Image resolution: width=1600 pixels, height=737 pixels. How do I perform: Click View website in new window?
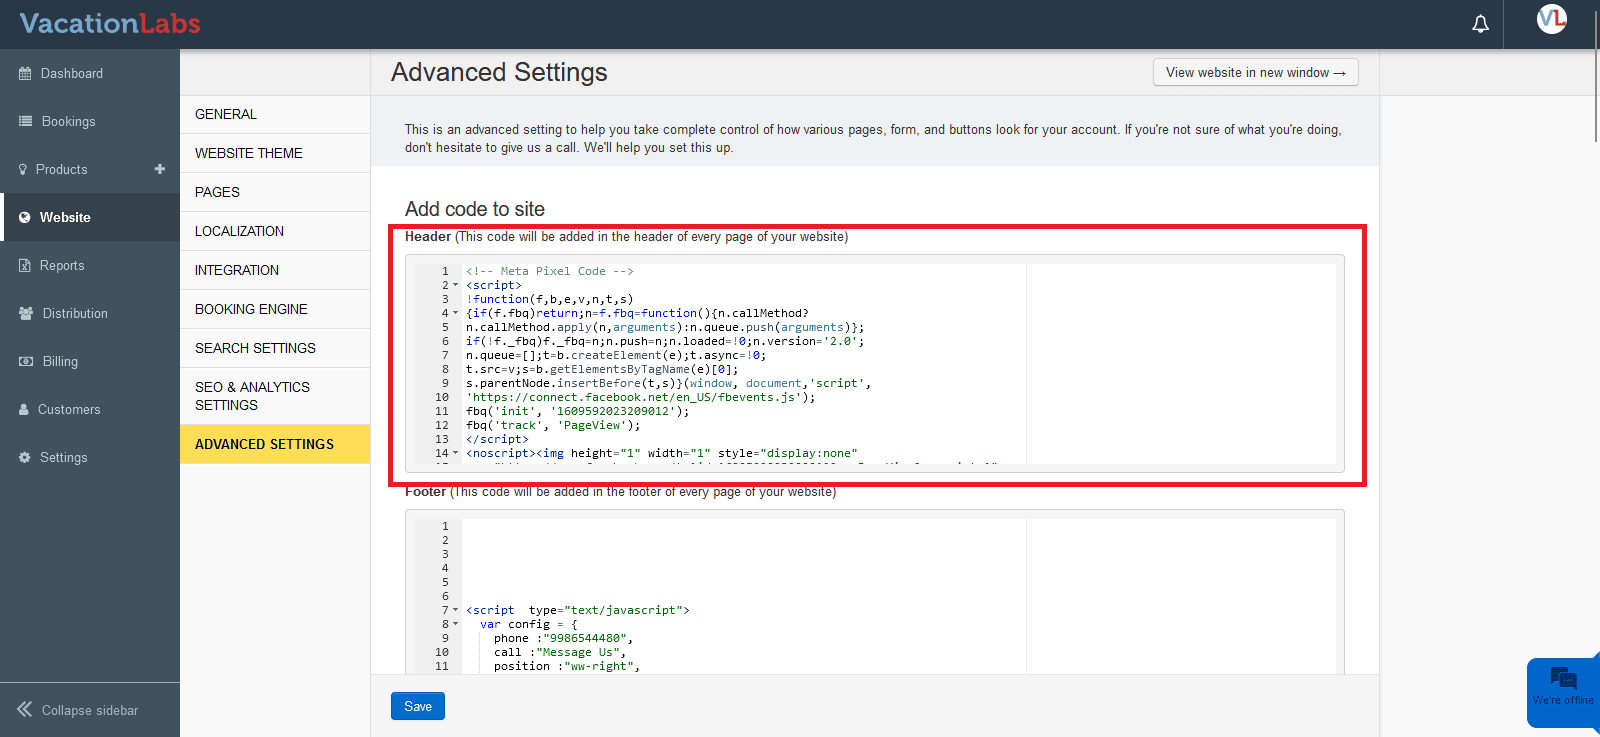tap(1255, 73)
